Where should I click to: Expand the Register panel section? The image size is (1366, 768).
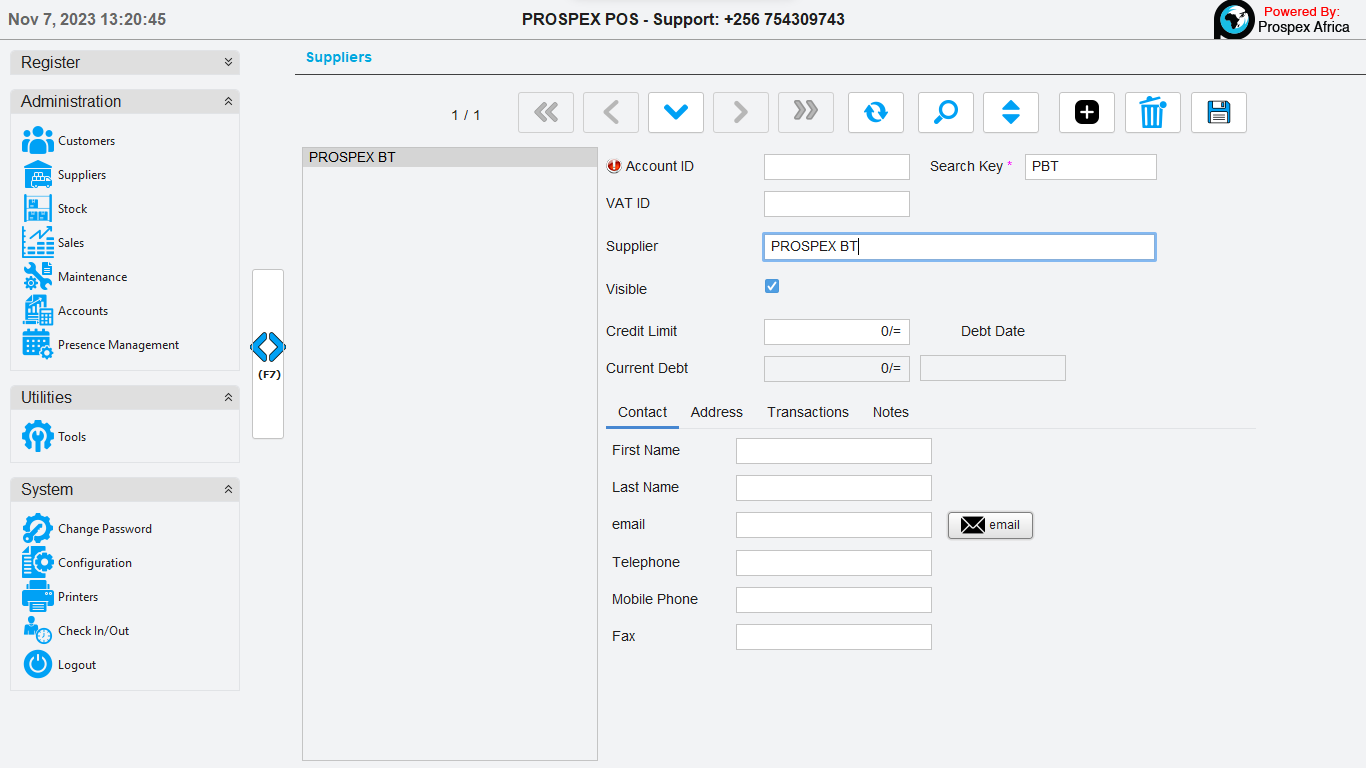[x=228, y=62]
